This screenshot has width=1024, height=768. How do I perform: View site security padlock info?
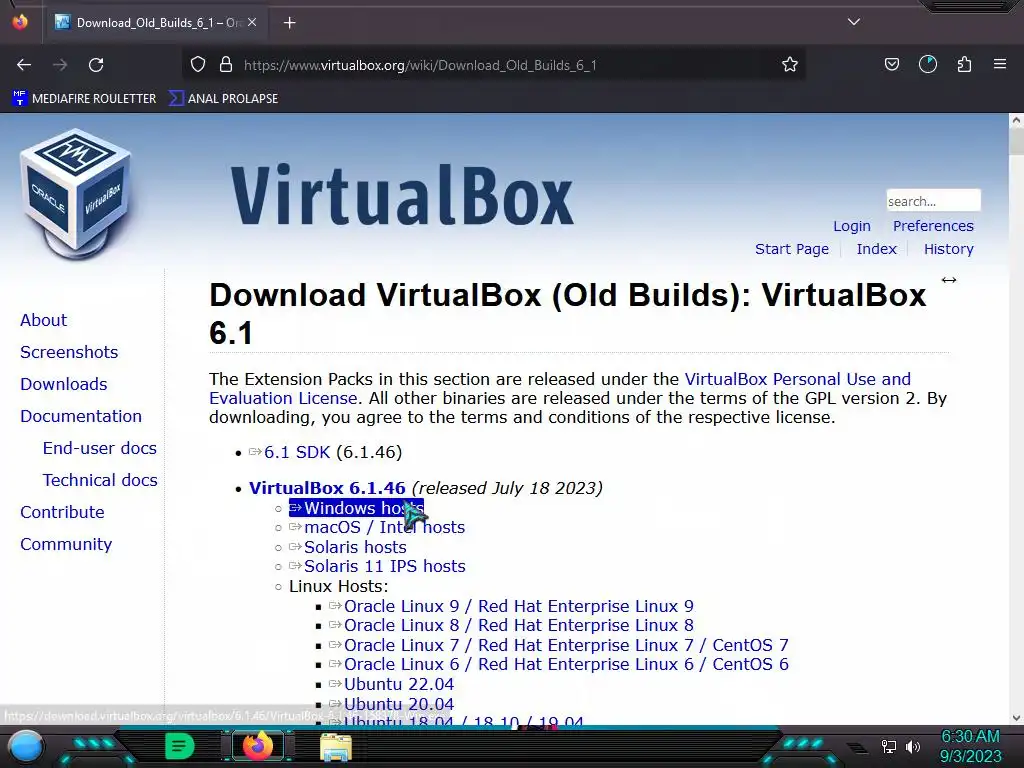(x=226, y=65)
